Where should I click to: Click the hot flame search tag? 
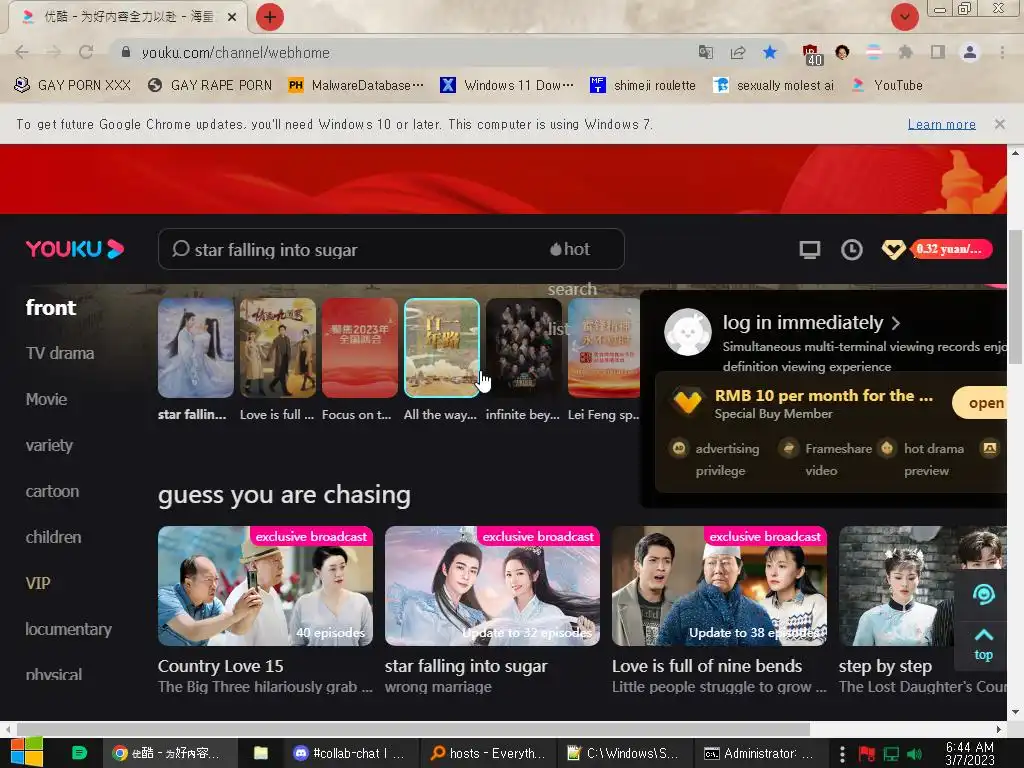[569, 249]
